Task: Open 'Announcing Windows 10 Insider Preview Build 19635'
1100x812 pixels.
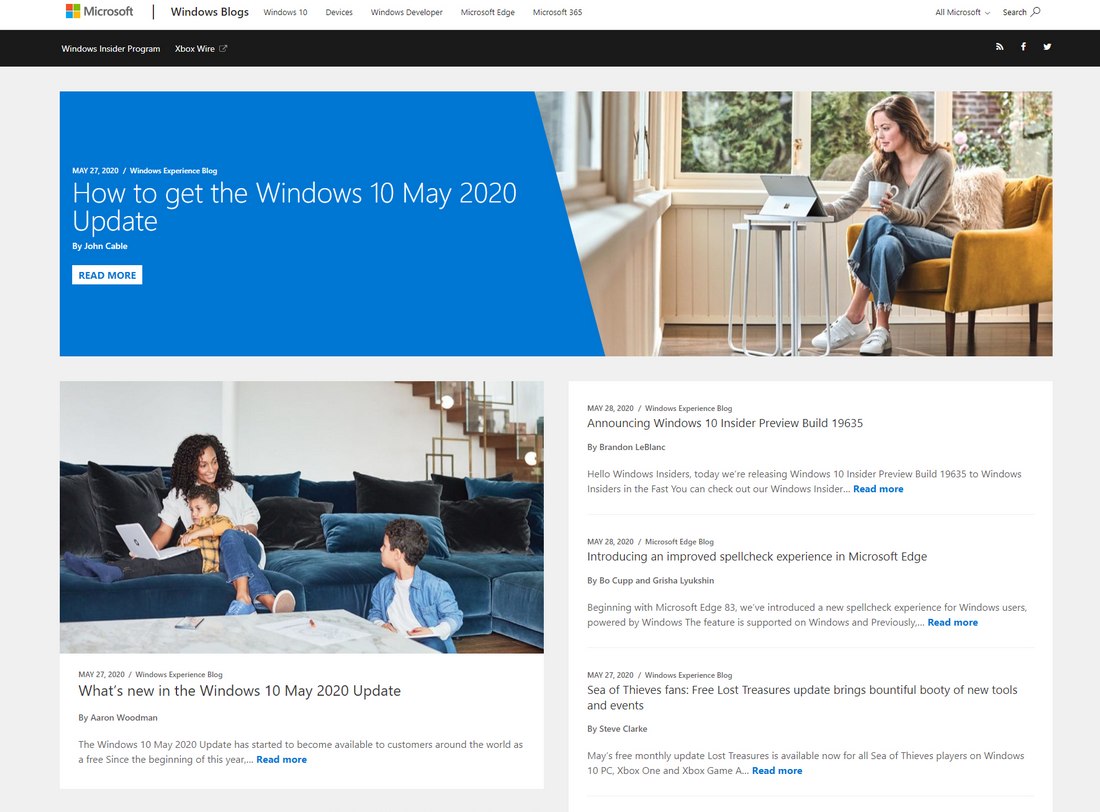Action: click(x=725, y=423)
